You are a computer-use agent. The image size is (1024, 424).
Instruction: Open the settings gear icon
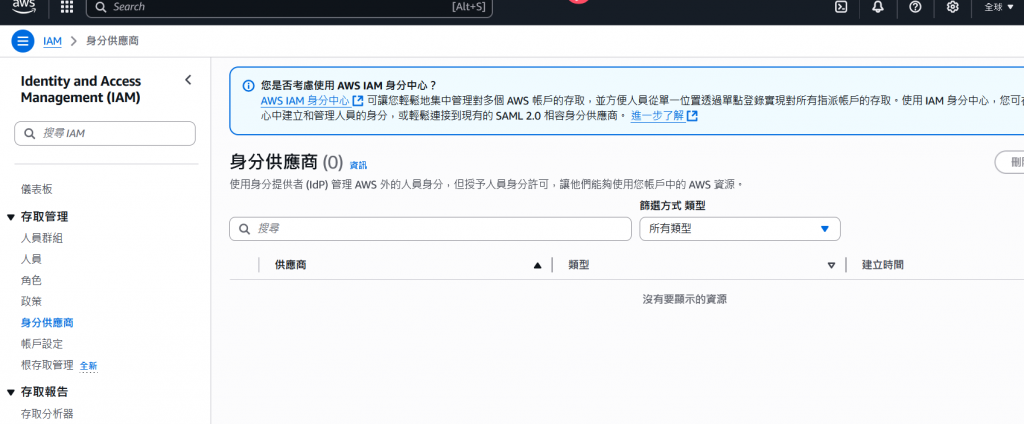[953, 7]
